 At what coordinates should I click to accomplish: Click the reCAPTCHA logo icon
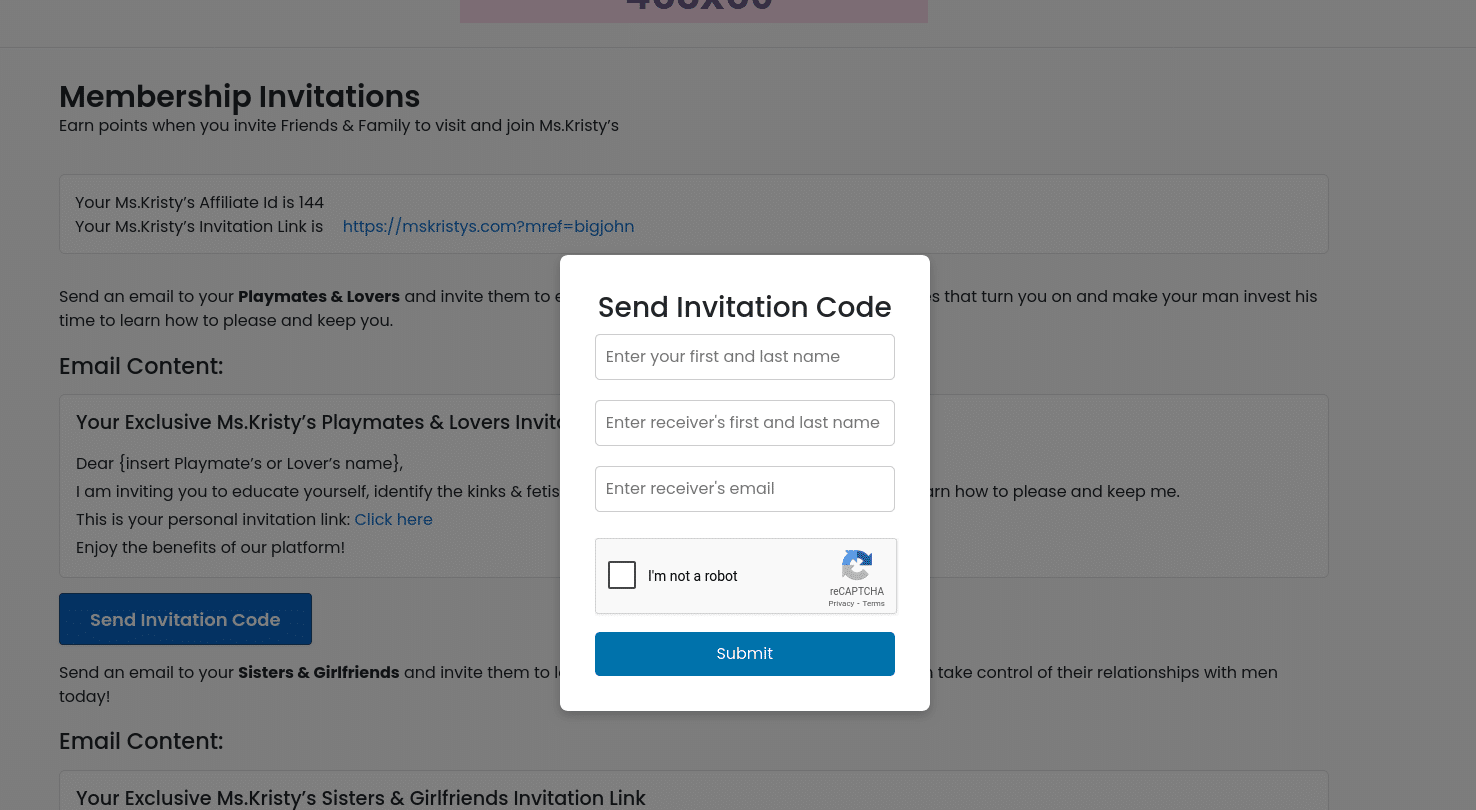point(857,565)
